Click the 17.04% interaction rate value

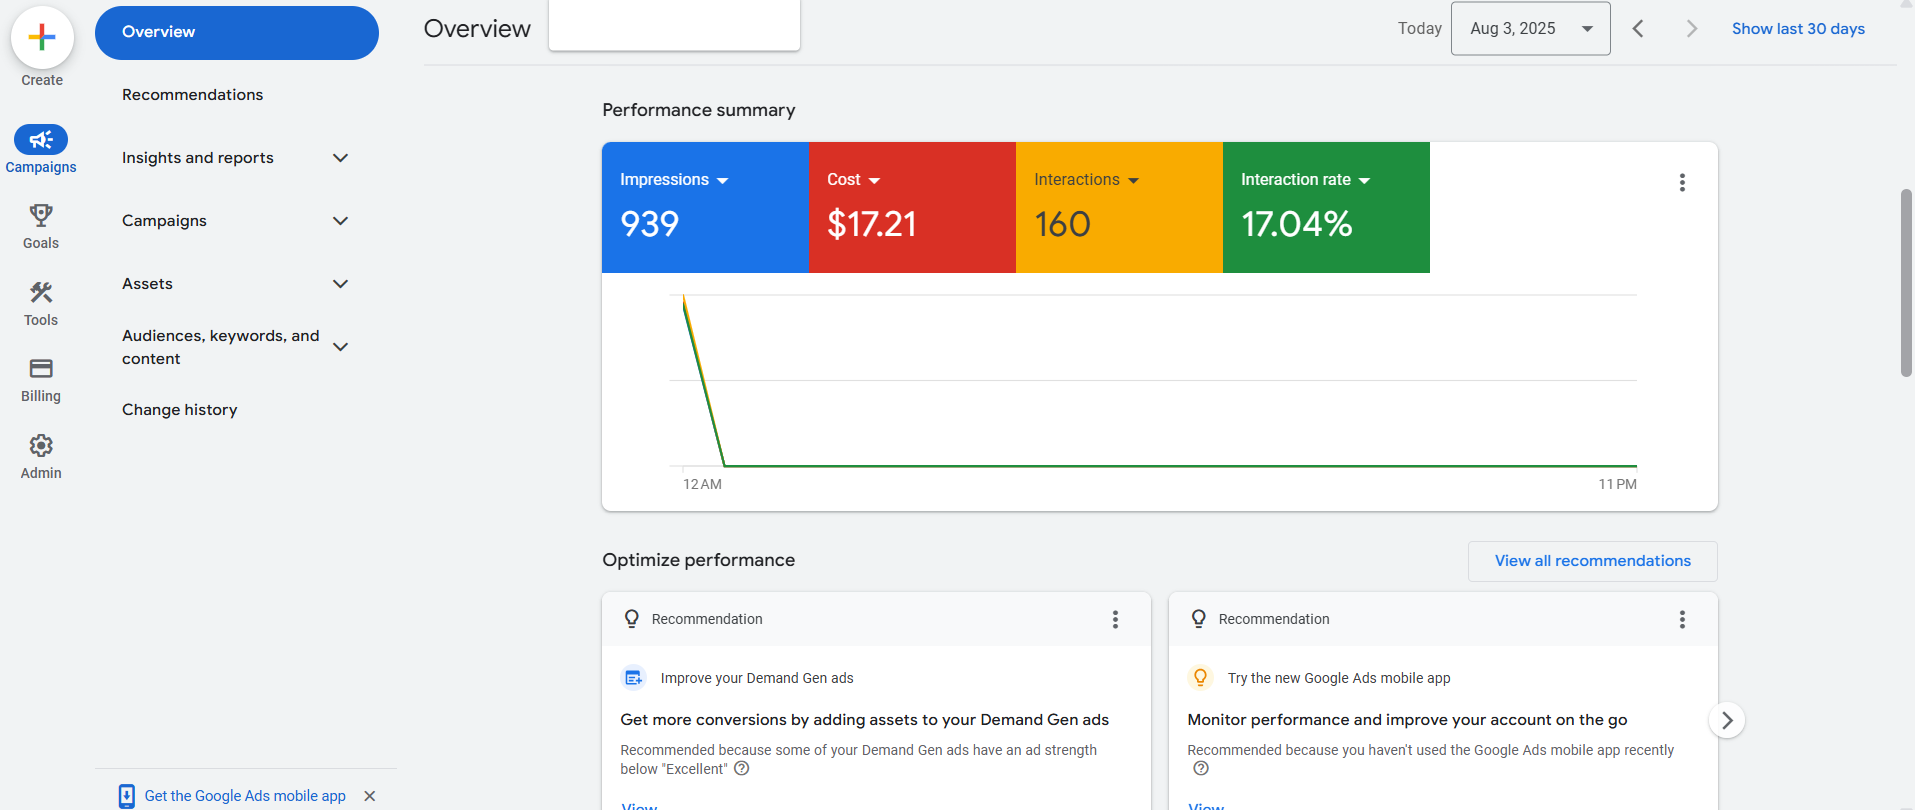tap(1297, 224)
